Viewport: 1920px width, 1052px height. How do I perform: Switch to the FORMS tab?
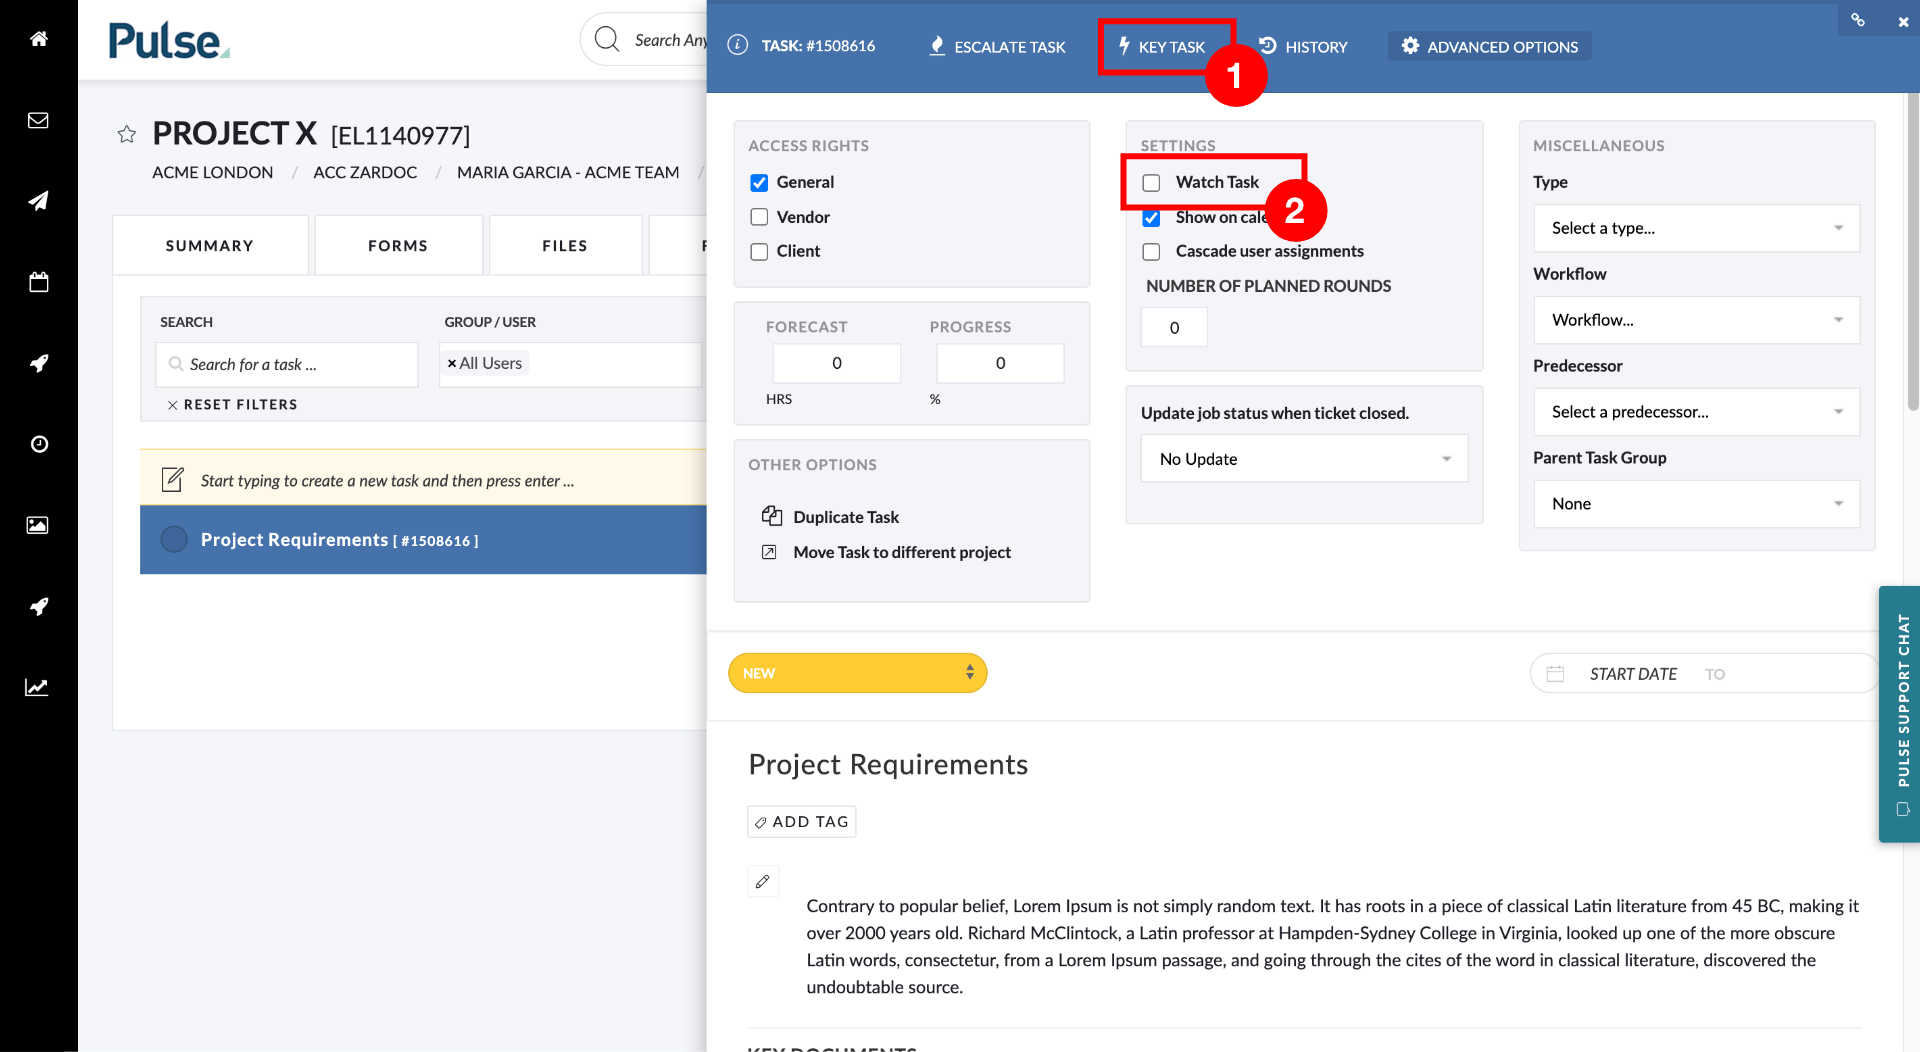(398, 245)
